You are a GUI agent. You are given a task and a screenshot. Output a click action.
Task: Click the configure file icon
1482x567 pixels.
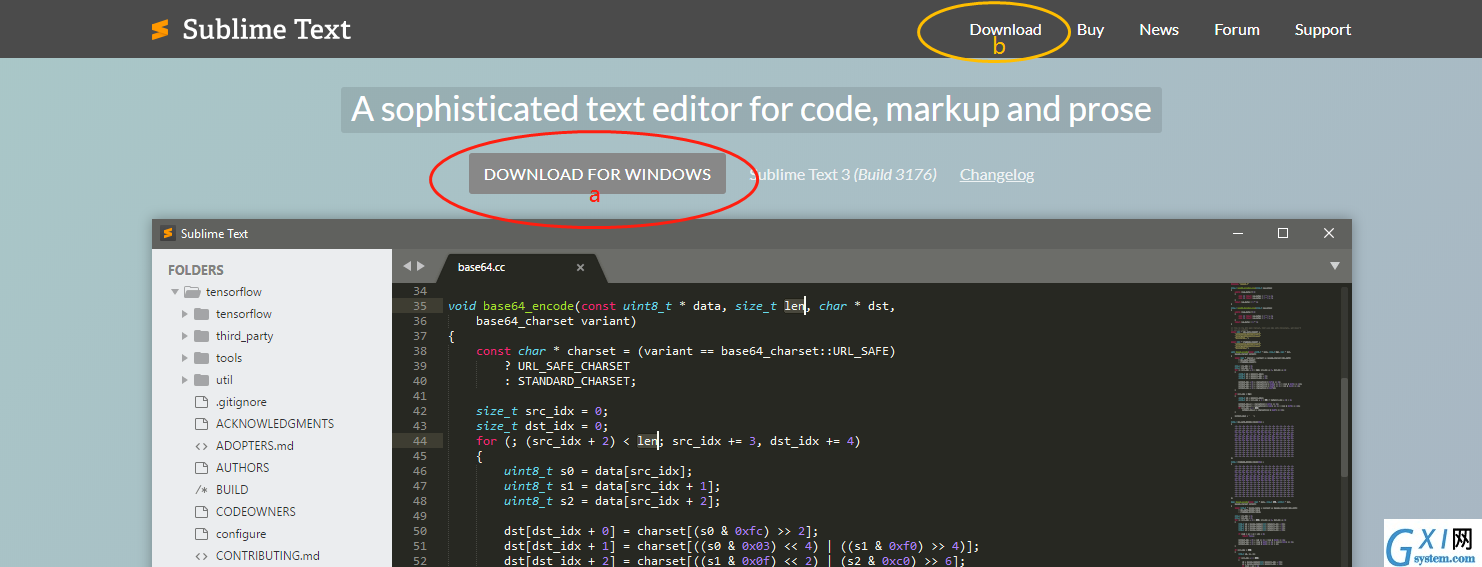click(x=201, y=534)
